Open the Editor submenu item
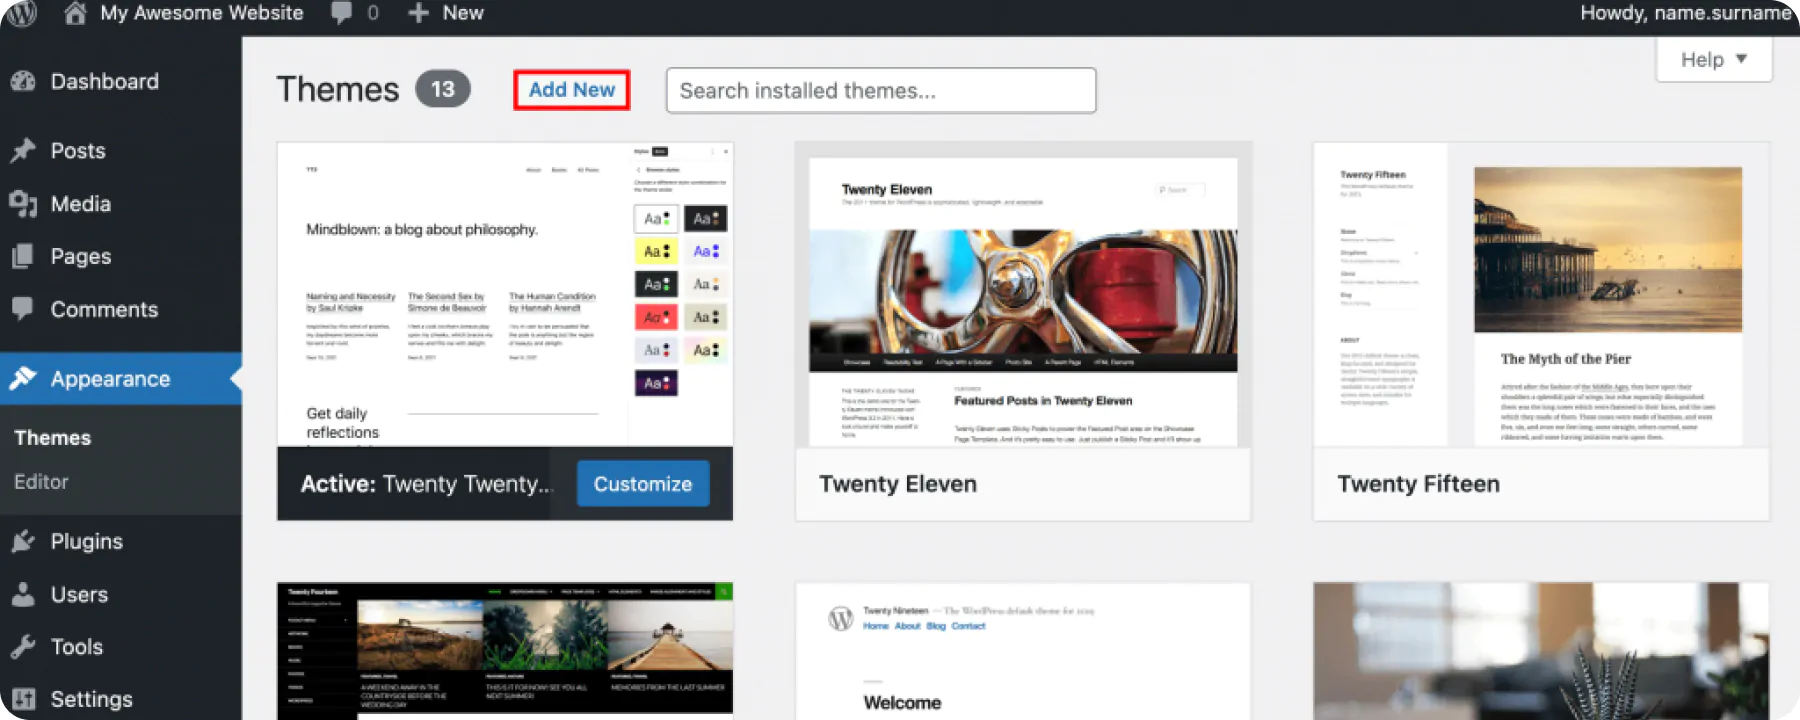1800x720 pixels. click(x=41, y=482)
